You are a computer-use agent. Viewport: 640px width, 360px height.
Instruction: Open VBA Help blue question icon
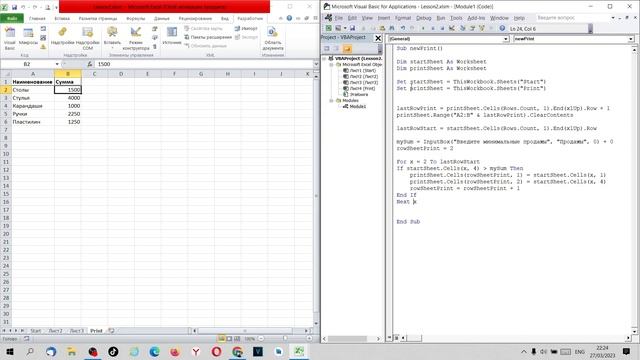(502, 28)
